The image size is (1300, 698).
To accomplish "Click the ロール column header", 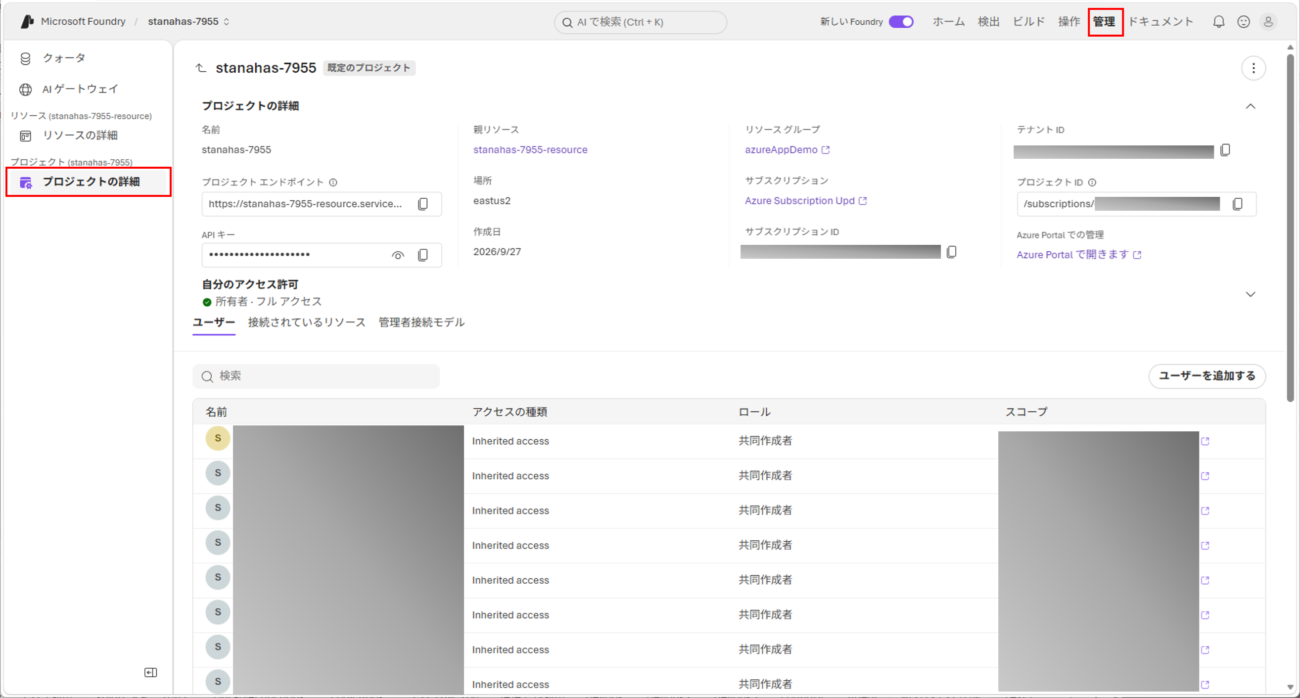I will click(754, 412).
